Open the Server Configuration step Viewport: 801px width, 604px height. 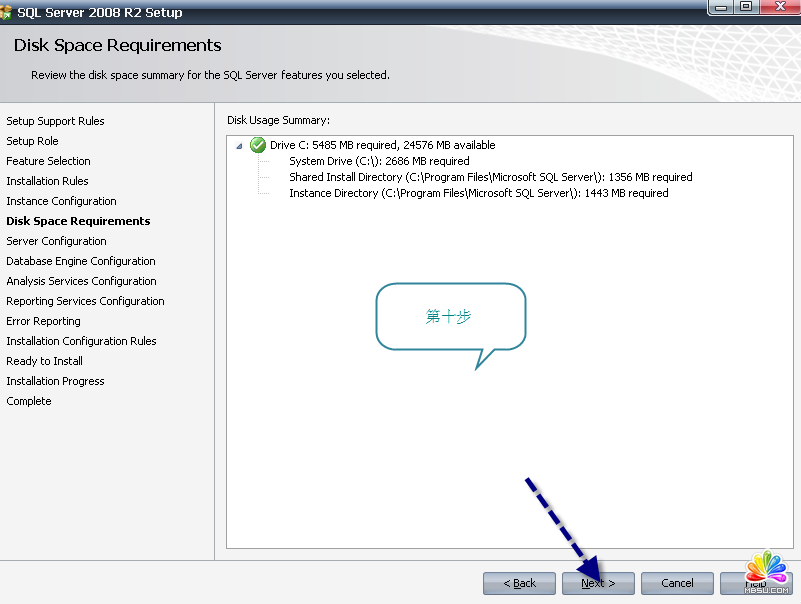56,241
